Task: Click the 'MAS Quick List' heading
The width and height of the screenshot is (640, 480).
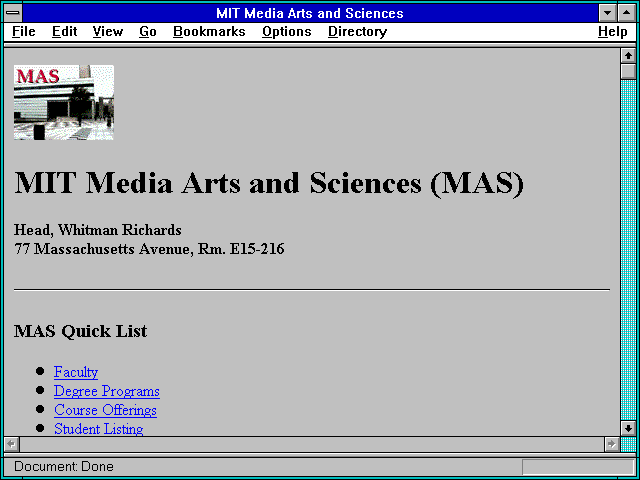Action: [80, 331]
